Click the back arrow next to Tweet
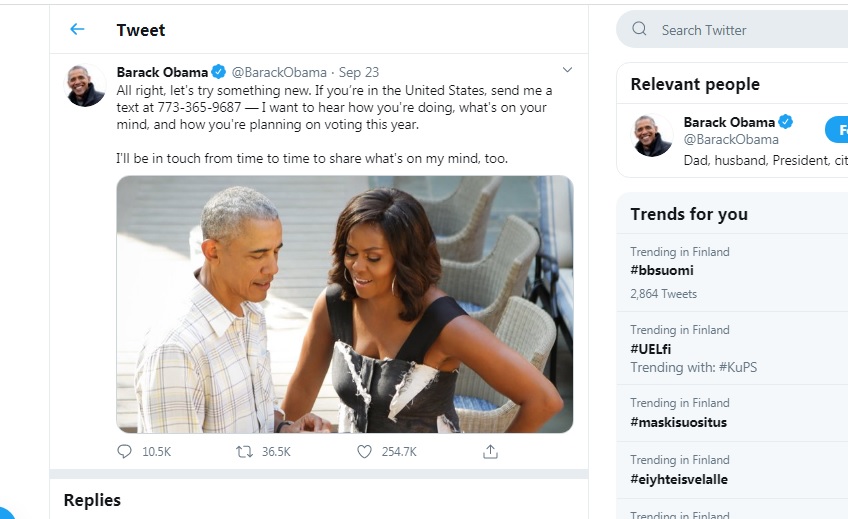The height and width of the screenshot is (519, 848). tap(77, 29)
